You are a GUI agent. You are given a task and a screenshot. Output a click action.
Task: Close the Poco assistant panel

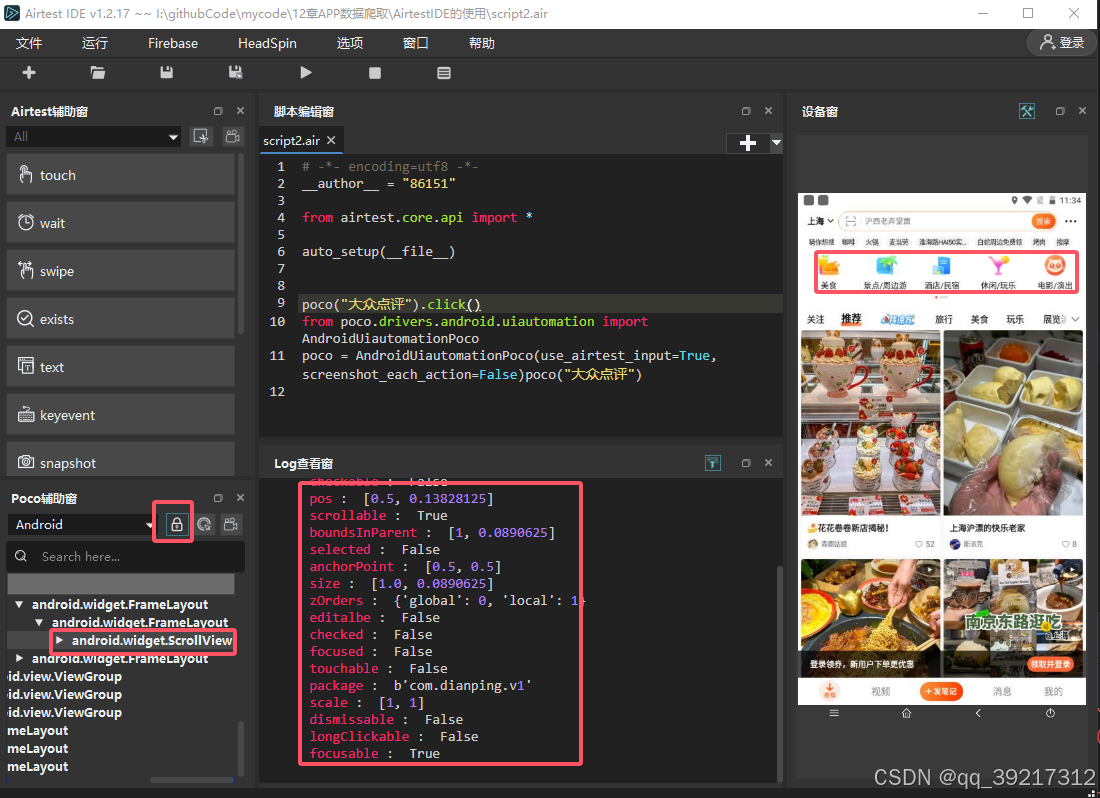pyautogui.click(x=241, y=498)
